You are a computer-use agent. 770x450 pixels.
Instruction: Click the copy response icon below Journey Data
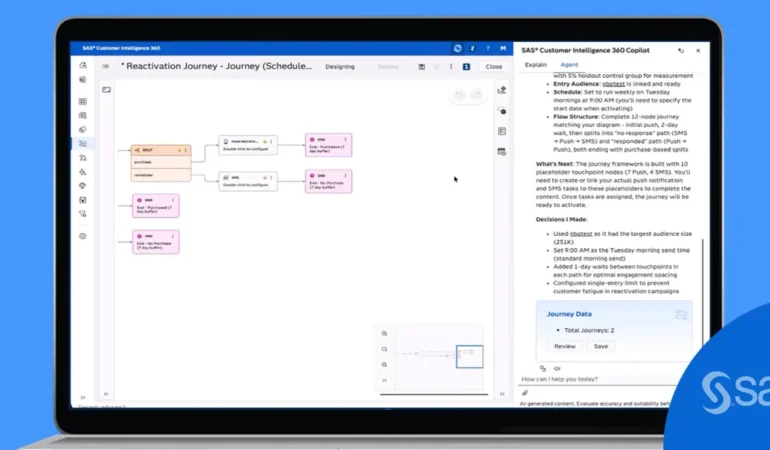point(543,368)
